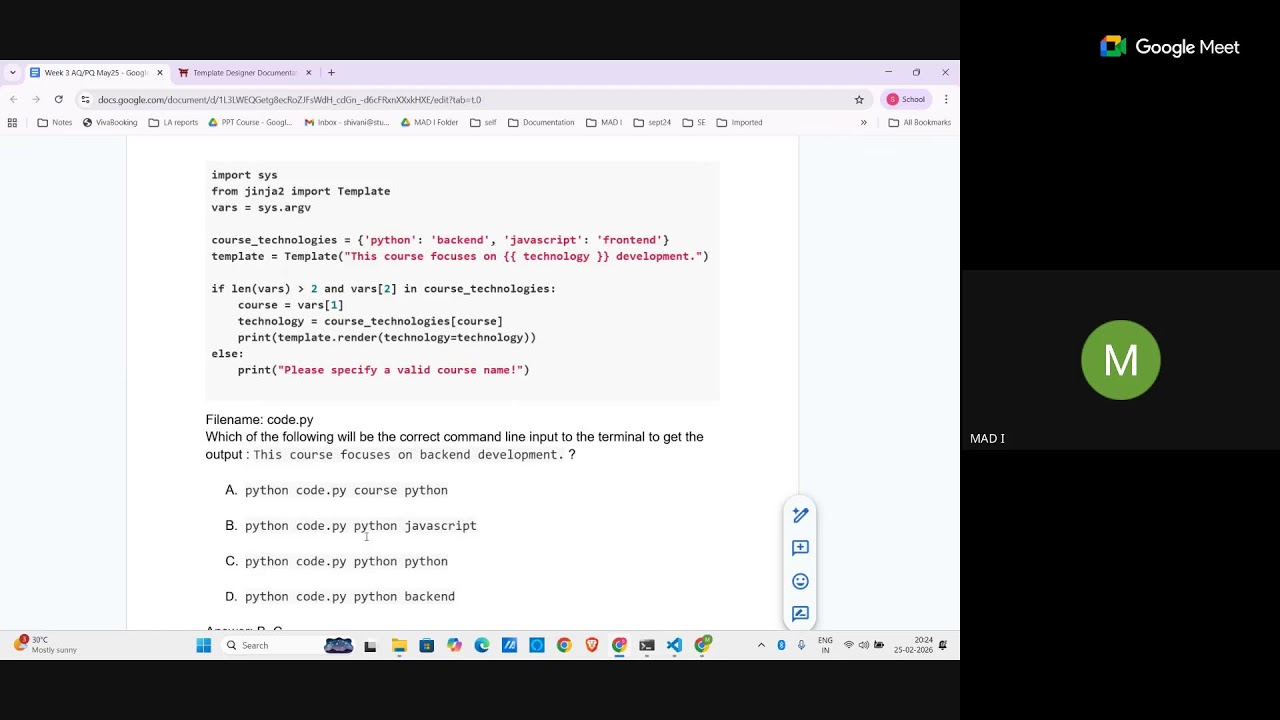The width and height of the screenshot is (1280, 720).
Task: Open Visual Studio Code from the taskbar
Action: pyautogui.click(x=674, y=645)
